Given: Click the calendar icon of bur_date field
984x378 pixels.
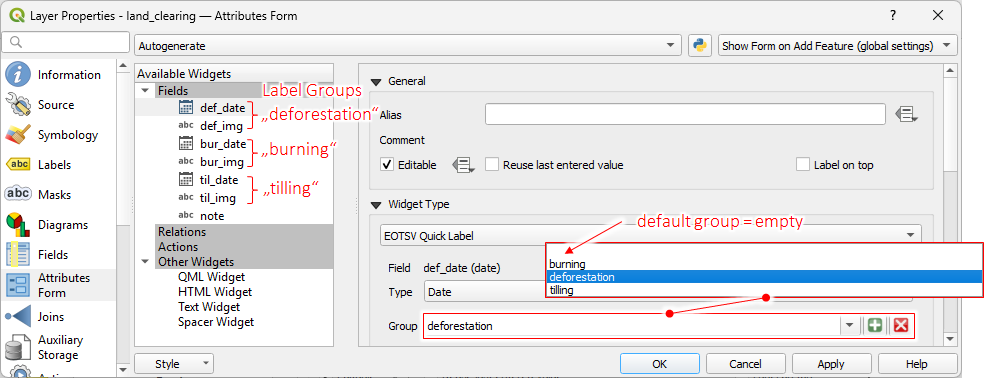Looking at the screenshot, I should coord(186,144).
